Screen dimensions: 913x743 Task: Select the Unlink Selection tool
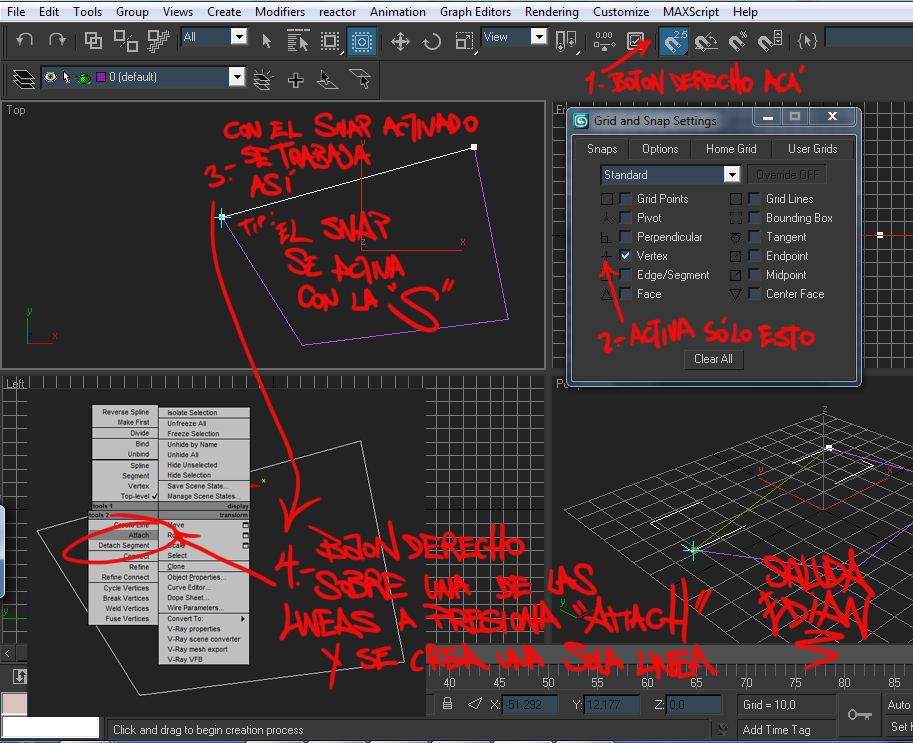125,41
